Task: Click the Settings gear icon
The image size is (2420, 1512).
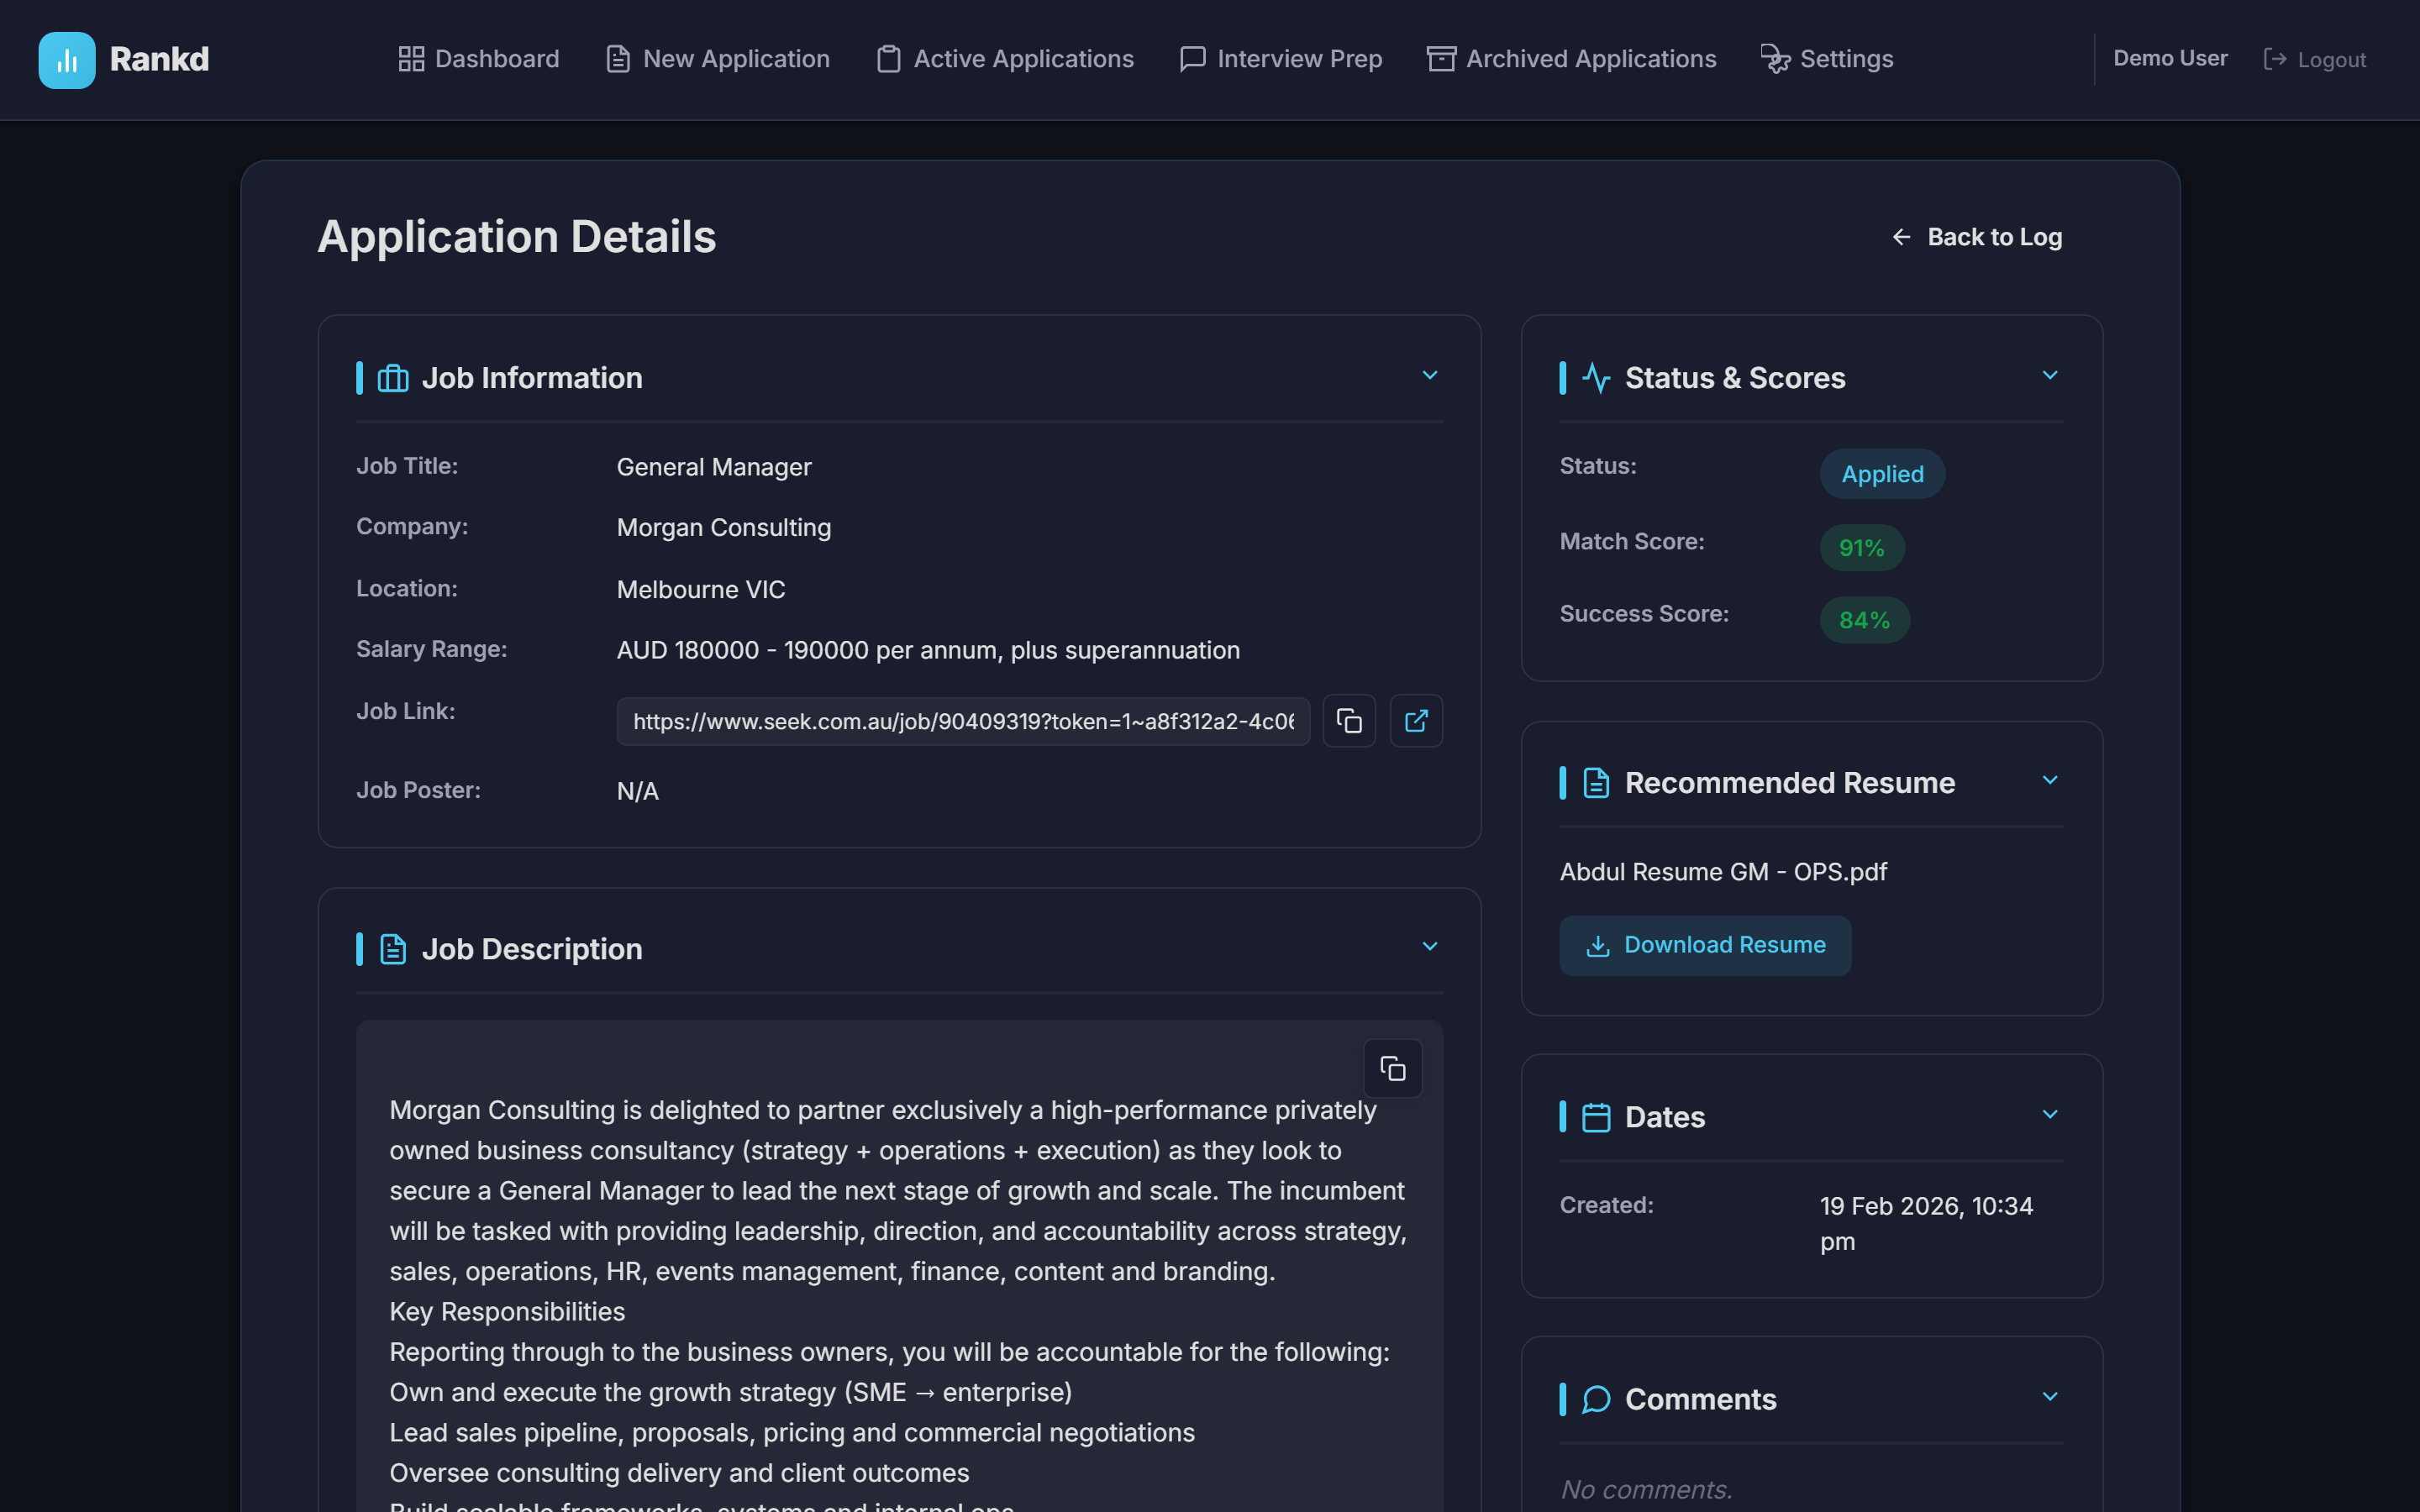Action: click(x=1775, y=59)
